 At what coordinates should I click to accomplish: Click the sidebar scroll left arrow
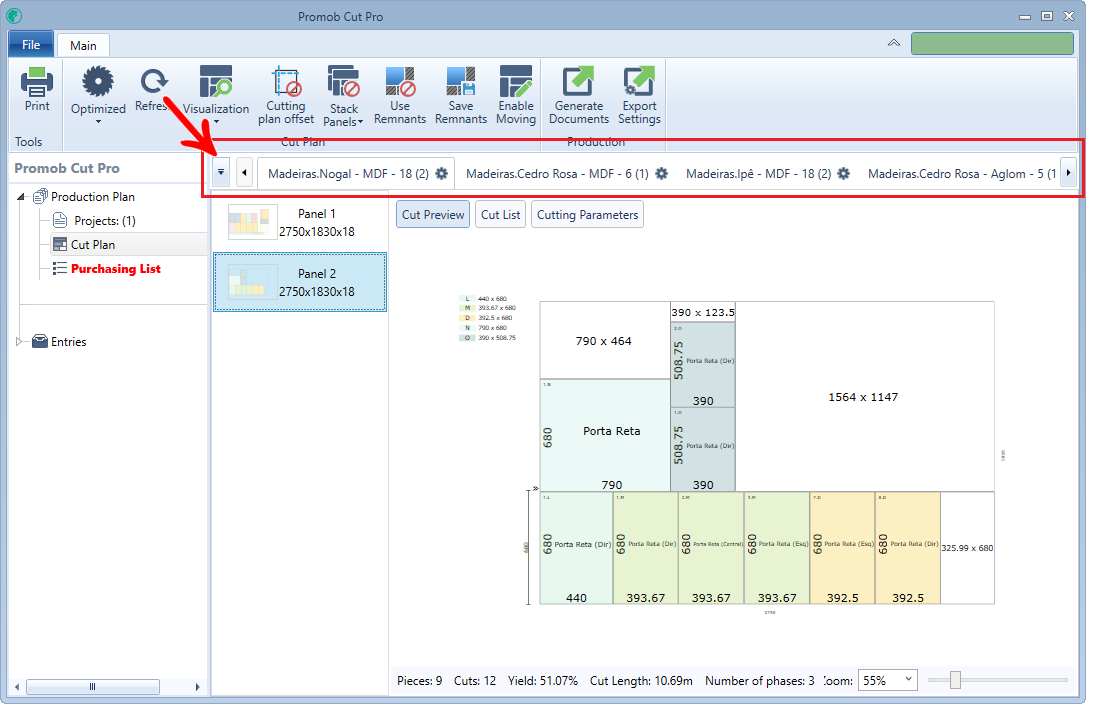coord(17,687)
